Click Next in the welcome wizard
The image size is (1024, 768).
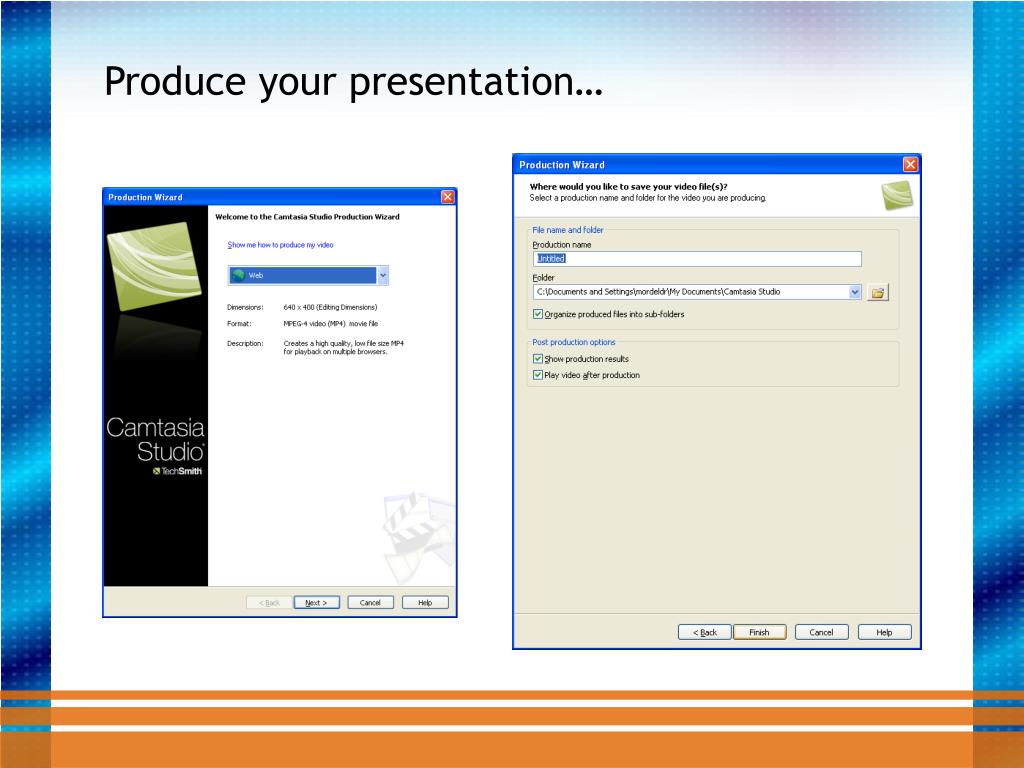tap(317, 602)
